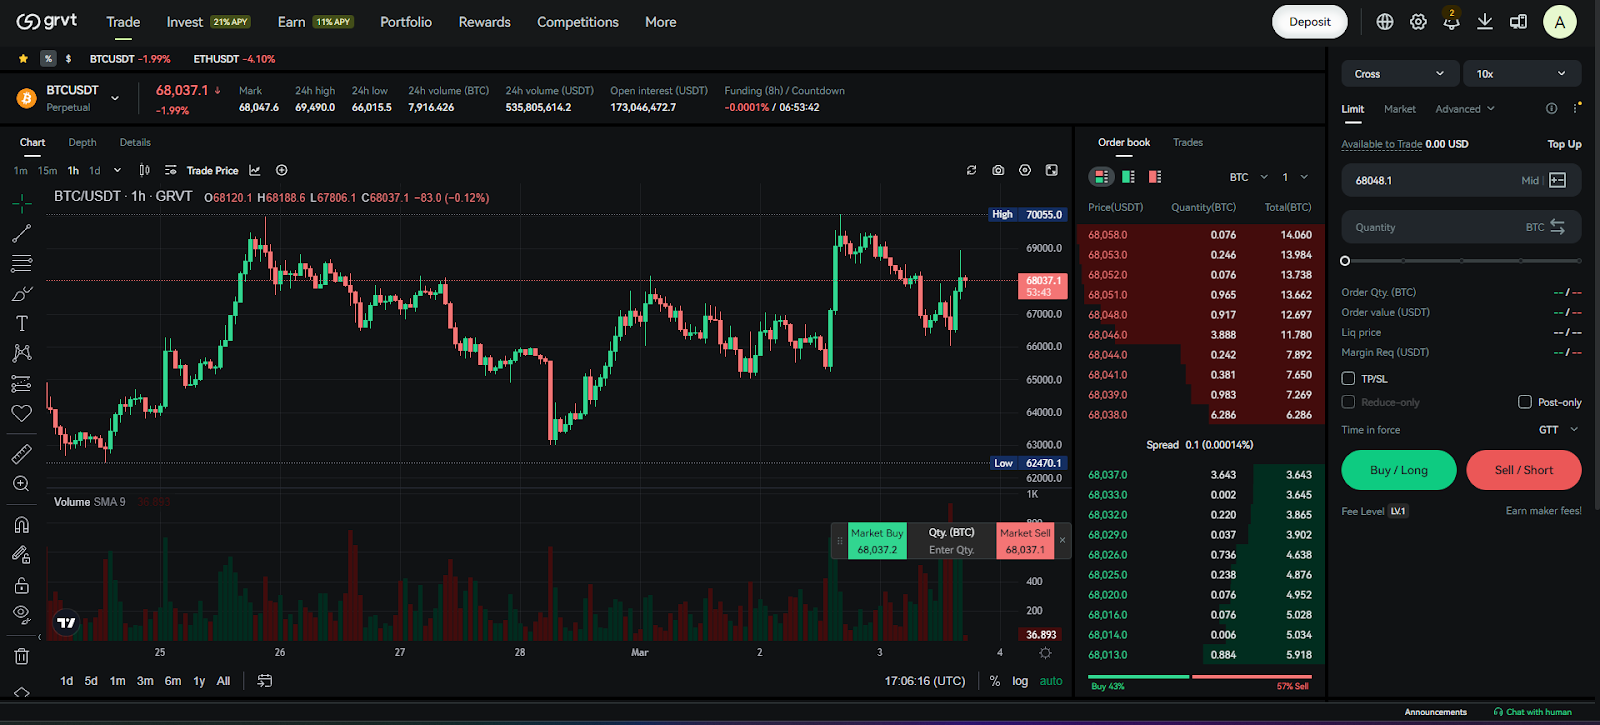Enable the Post-only checkbox
1600x725 pixels.
1525,402
